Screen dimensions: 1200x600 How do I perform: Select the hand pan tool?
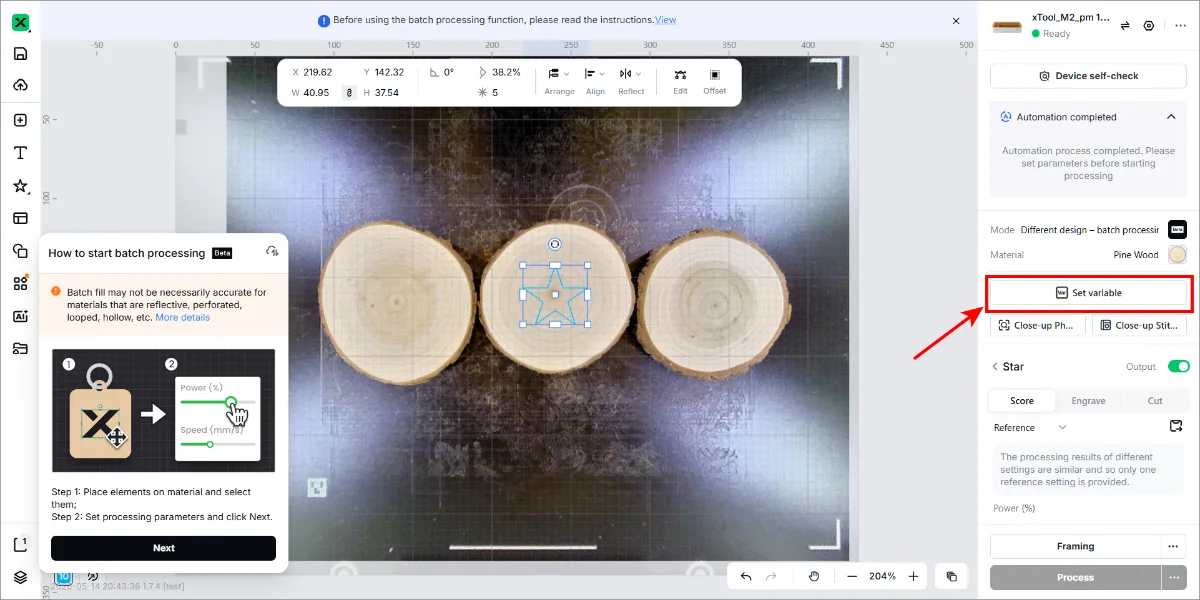(814, 576)
